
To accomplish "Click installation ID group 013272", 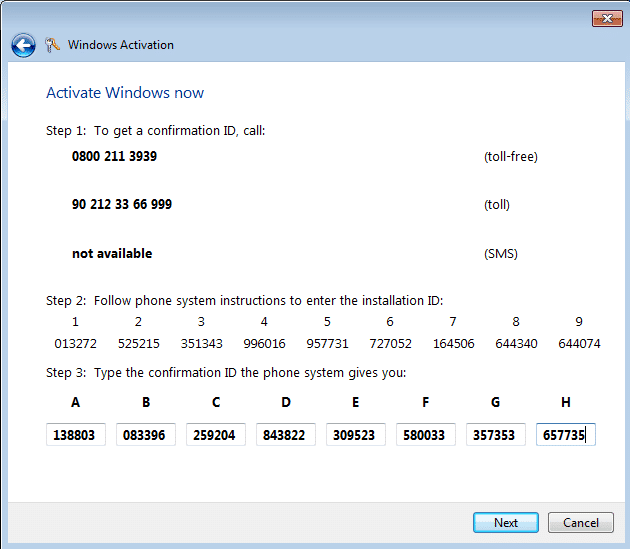I will 76,344.
